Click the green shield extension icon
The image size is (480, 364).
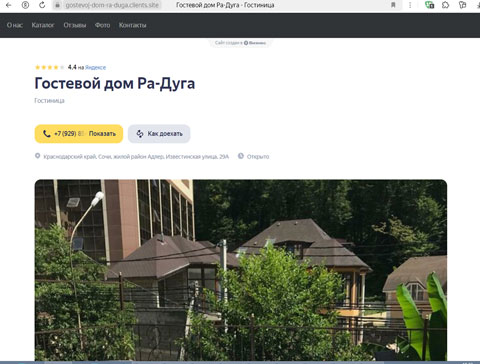click(x=429, y=5)
